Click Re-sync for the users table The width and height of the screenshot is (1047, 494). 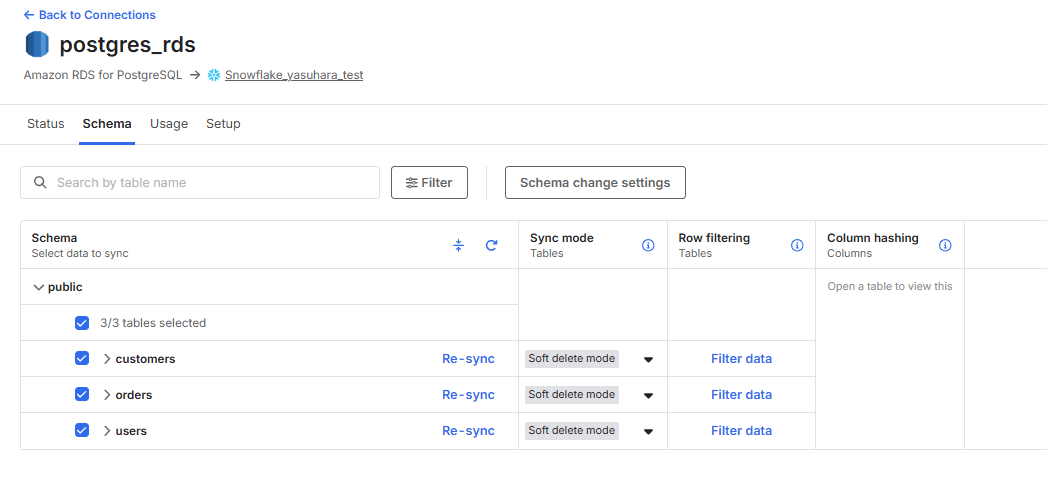[x=468, y=431]
